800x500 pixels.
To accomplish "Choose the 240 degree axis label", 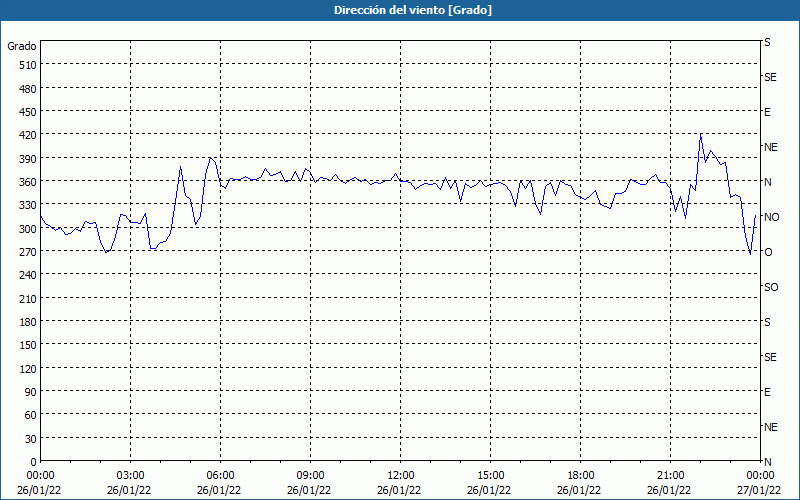I will pyautogui.click(x=28, y=275).
